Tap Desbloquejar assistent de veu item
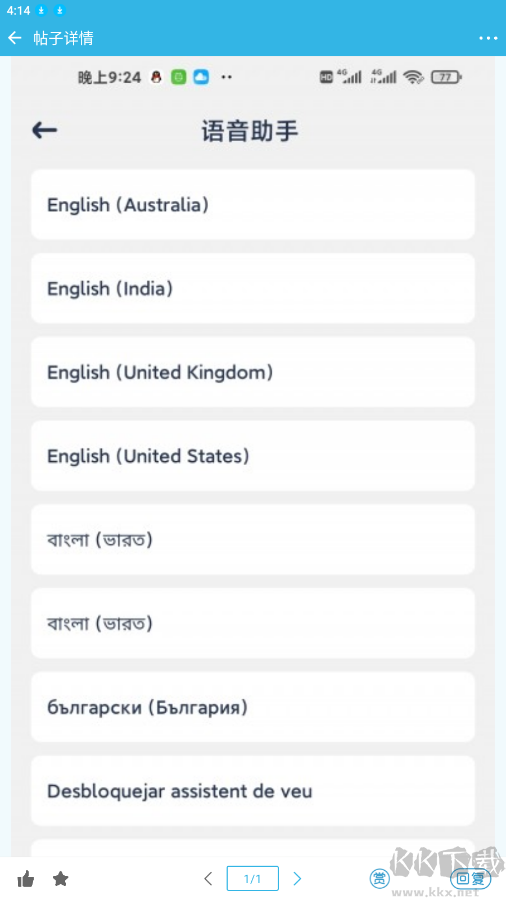This screenshot has width=506, height=899. (253, 791)
